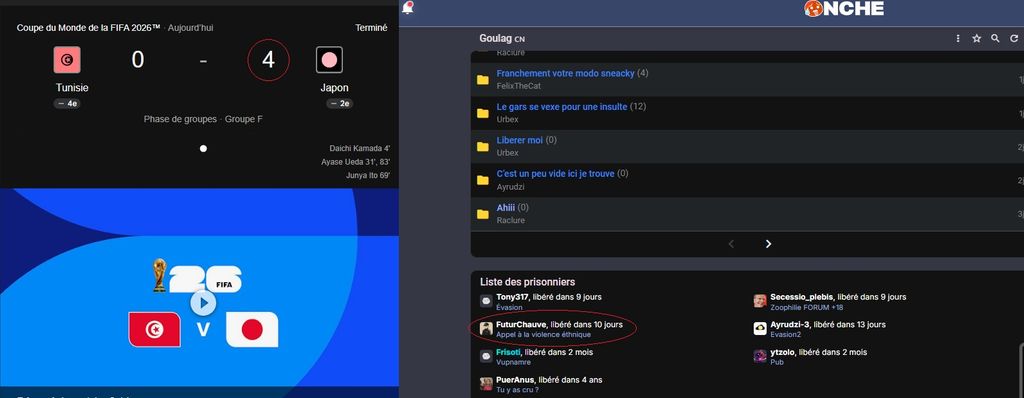Open FuturChauve's profile in prisoner list
Screen dimensions: 1024x398
point(520,324)
